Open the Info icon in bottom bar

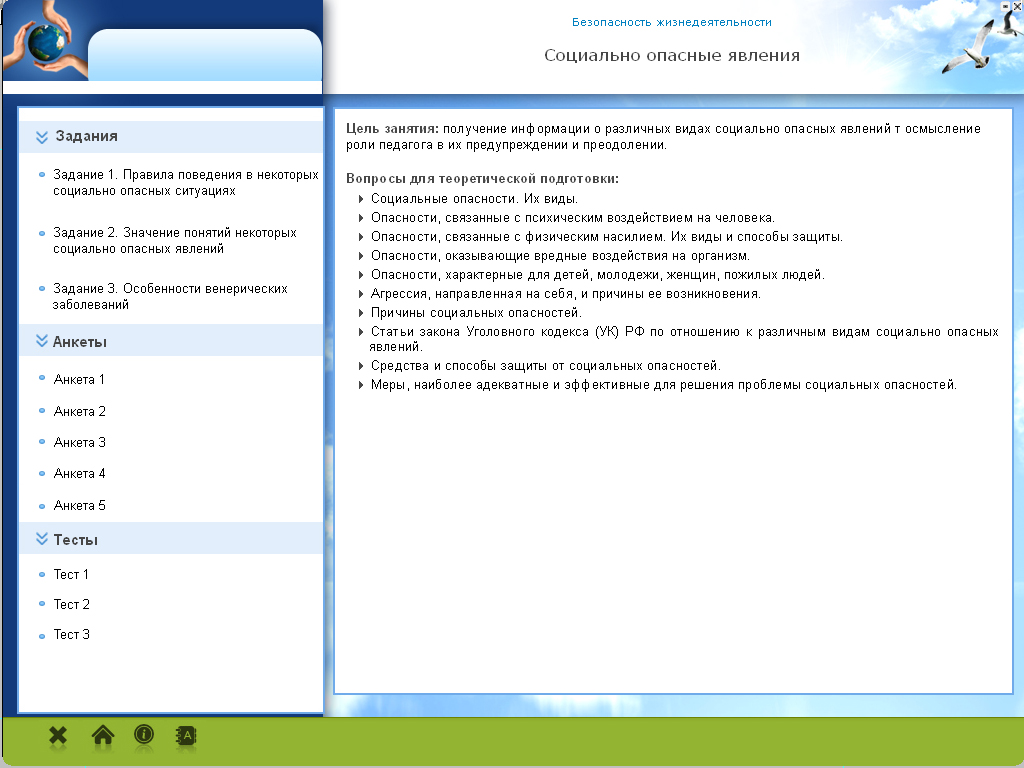click(x=144, y=735)
